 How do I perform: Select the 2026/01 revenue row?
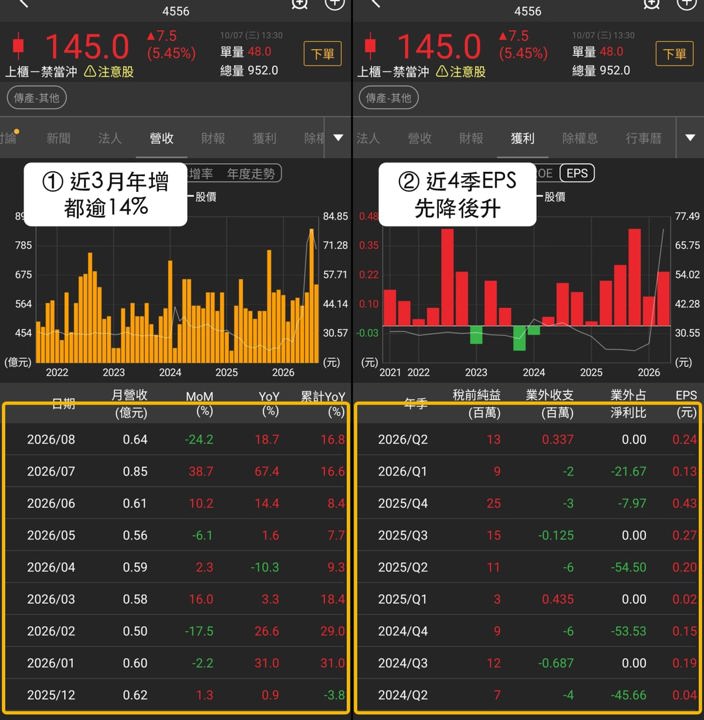176,663
